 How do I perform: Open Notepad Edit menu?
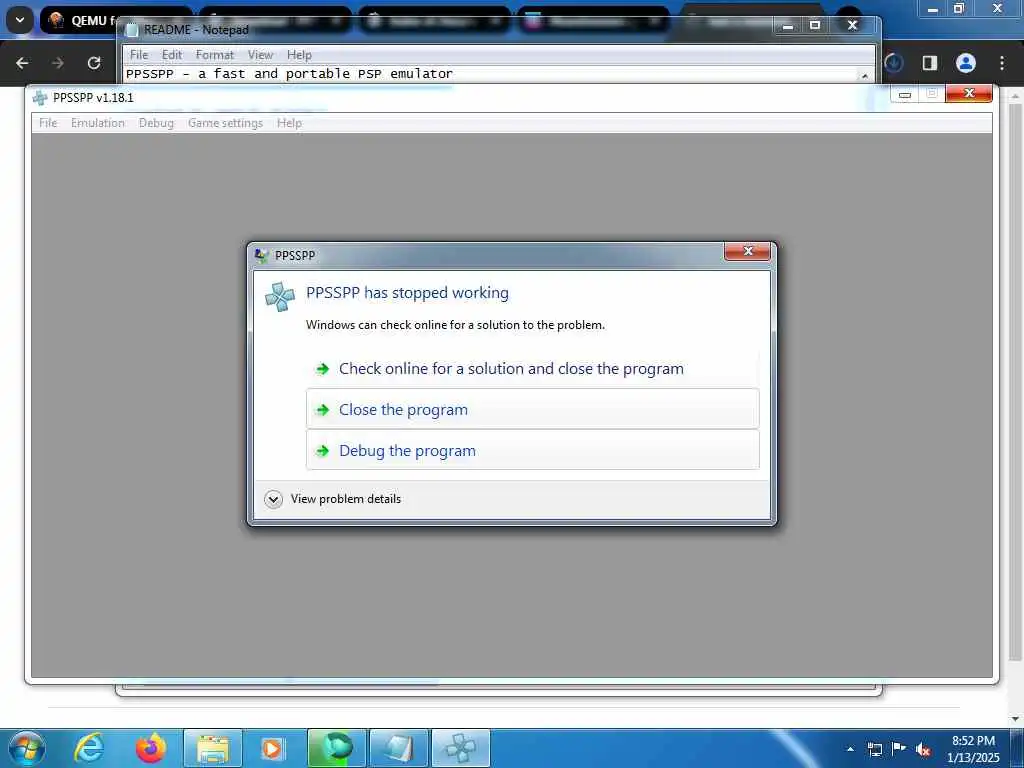pyautogui.click(x=172, y=55)
